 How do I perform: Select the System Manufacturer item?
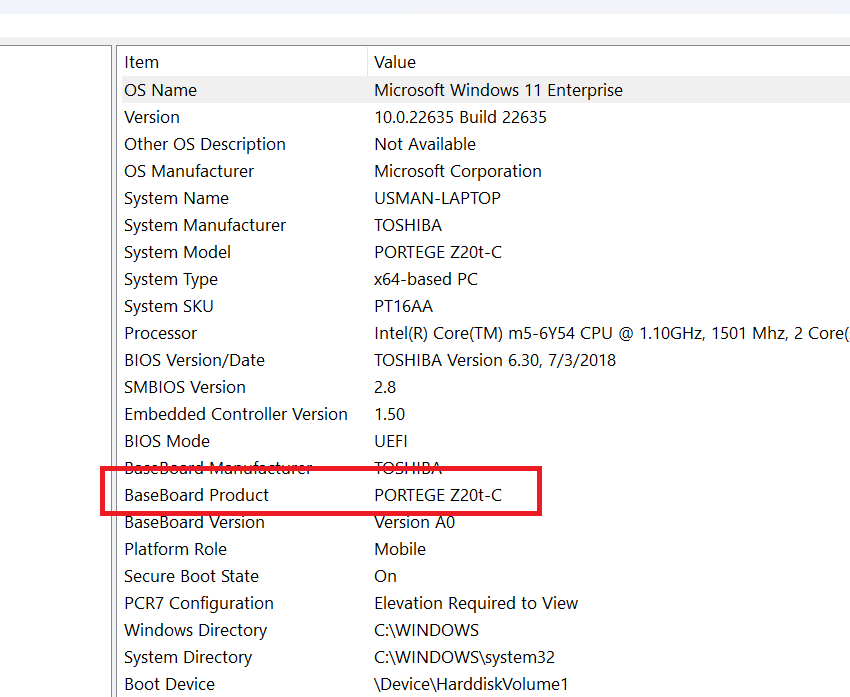205,225
